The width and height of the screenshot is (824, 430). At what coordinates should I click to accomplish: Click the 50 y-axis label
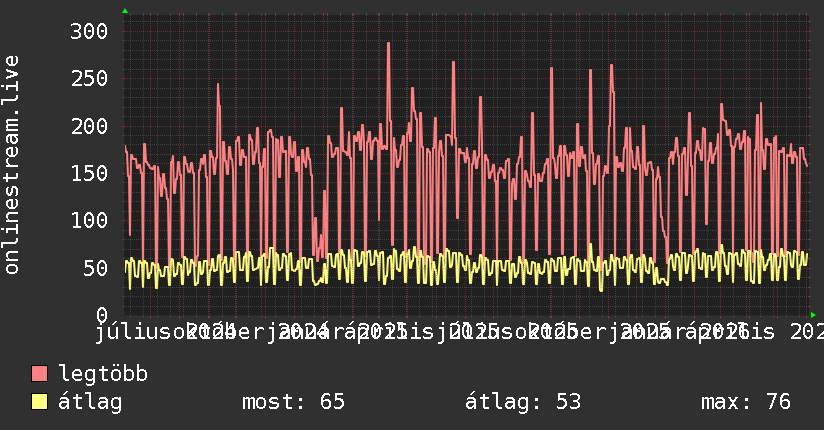coord(95,268)
